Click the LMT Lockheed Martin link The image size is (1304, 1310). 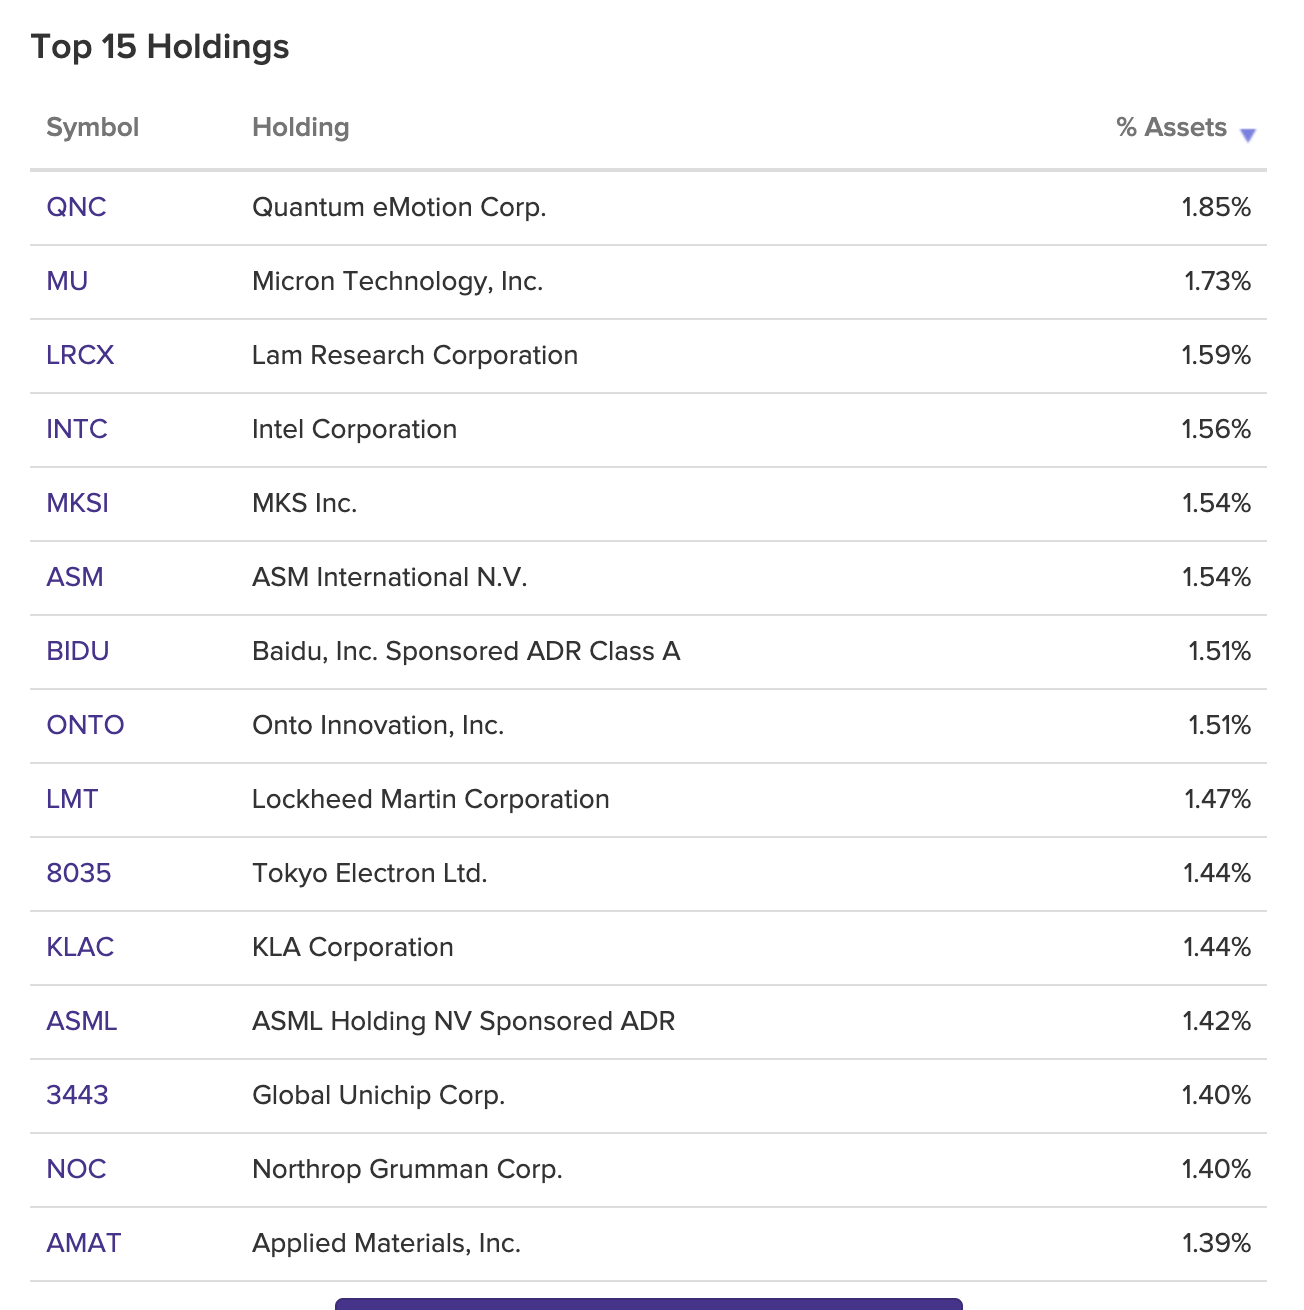(72, 799)
